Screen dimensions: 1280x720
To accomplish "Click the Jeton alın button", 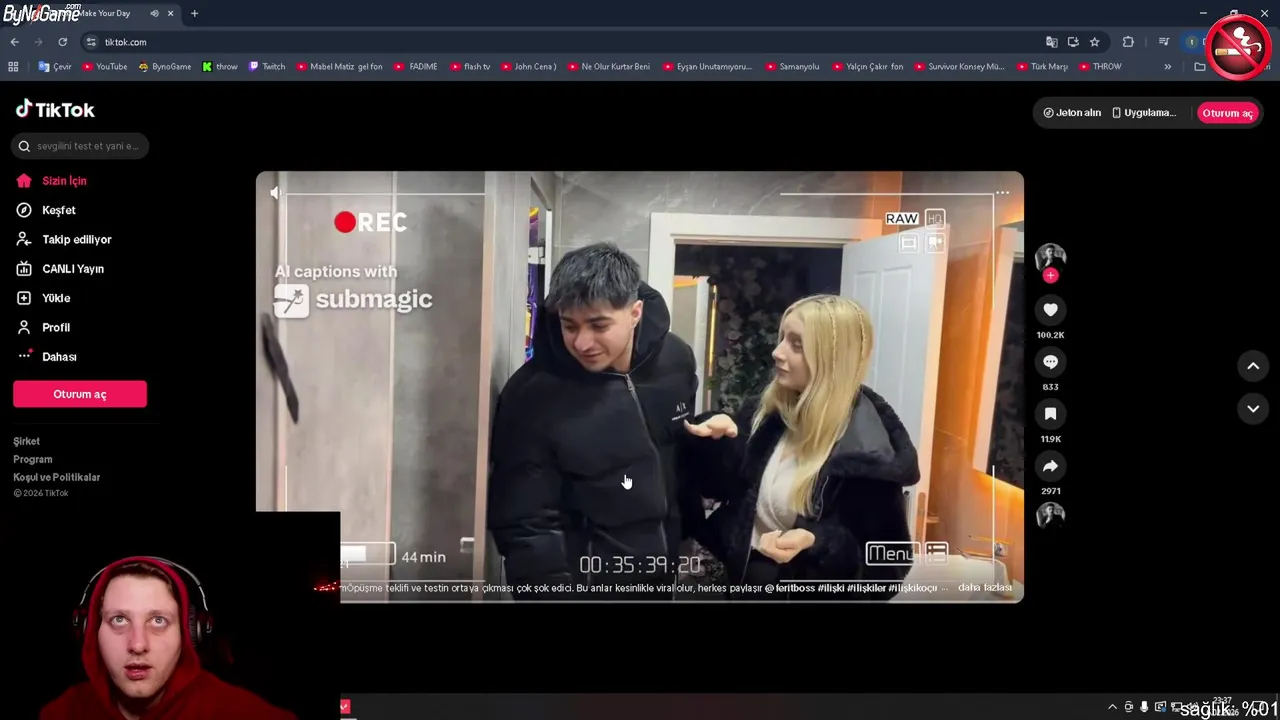I will click(1072, 113).
